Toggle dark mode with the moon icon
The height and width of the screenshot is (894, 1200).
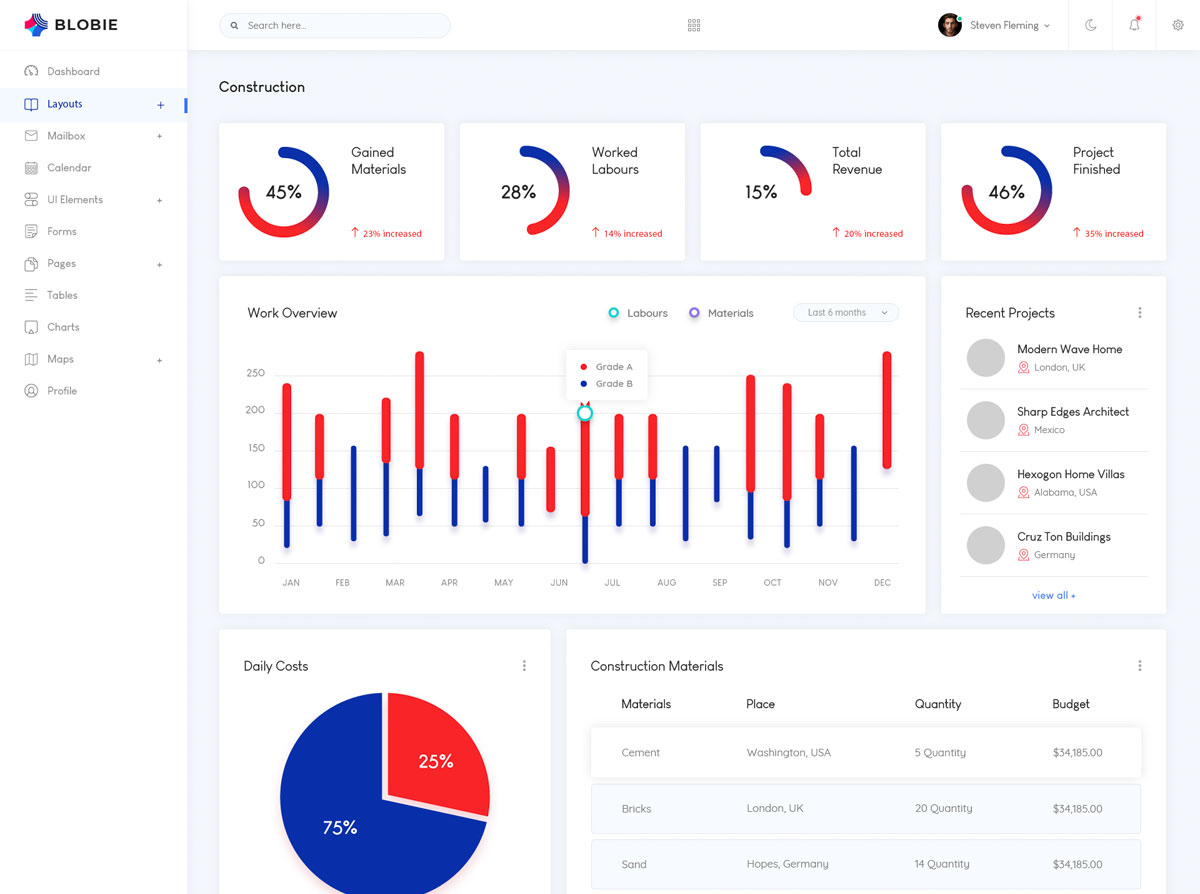pyautogui.click(x=1091, y=25)
